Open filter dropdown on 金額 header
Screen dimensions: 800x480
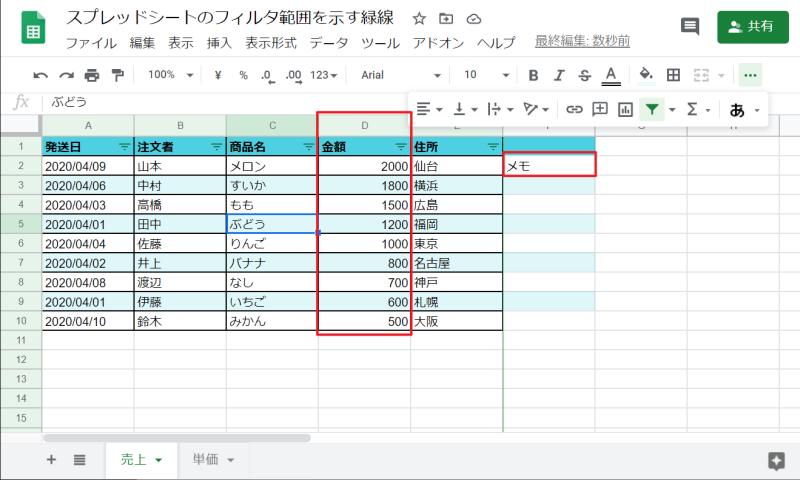401,146
